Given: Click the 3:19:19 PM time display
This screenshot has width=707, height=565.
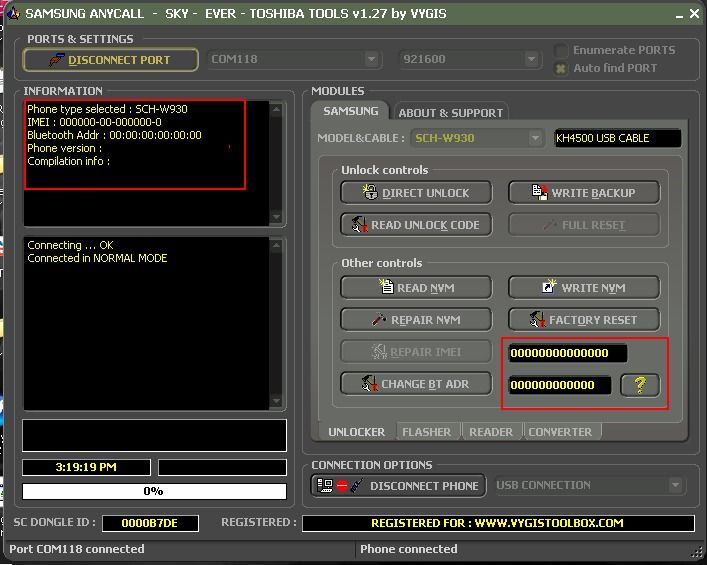Looking at the screenshot, I should click(86, 467).
